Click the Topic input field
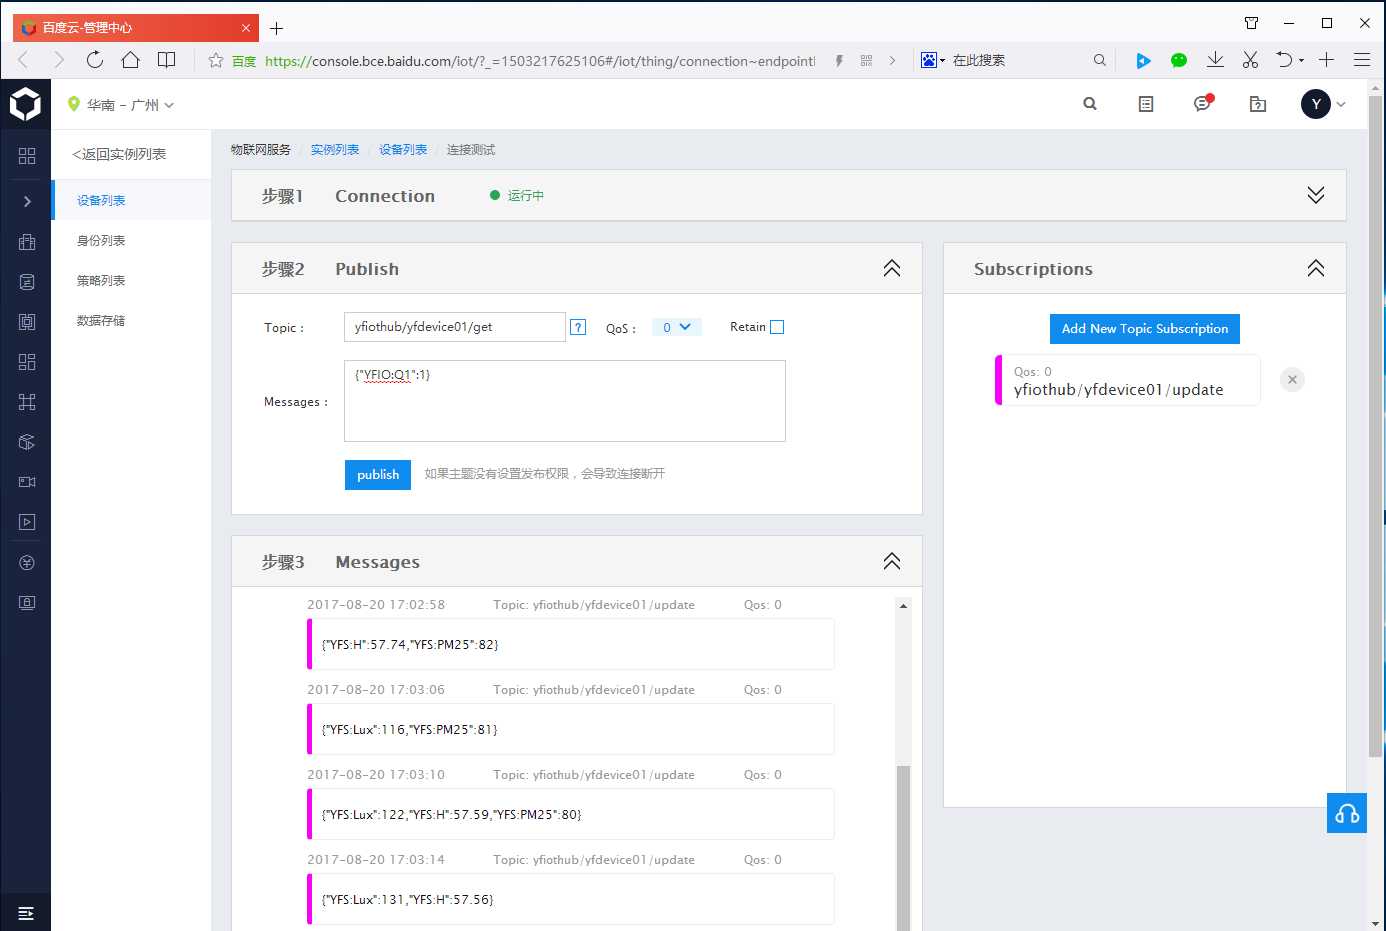The height and width of the screenshot is (931, 1386). pos(455,327)
